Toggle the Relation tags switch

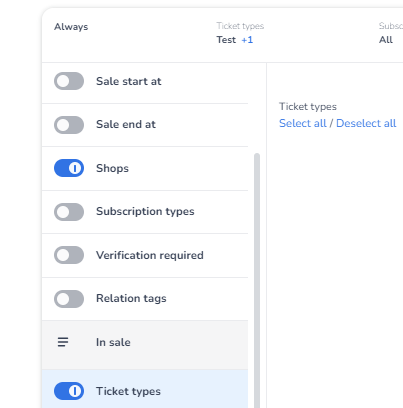69,299
